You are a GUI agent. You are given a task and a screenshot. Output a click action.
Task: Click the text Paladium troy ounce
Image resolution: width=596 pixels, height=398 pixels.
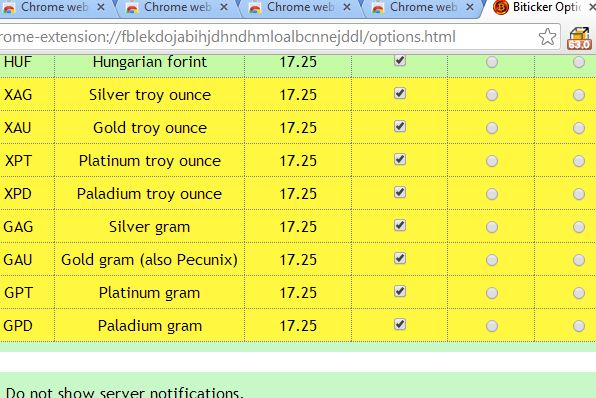coord(149,194)
